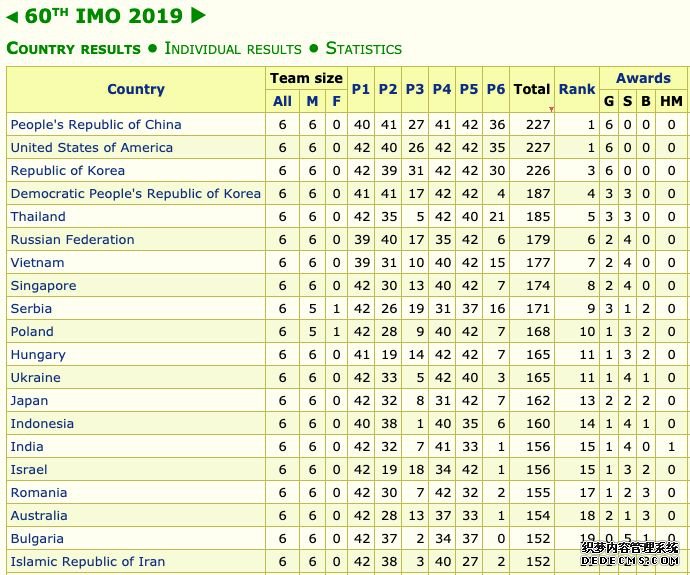Click the 60th IMO 2019 heading
The width and height of the screenshot is (690, 575).
point(104,16)
